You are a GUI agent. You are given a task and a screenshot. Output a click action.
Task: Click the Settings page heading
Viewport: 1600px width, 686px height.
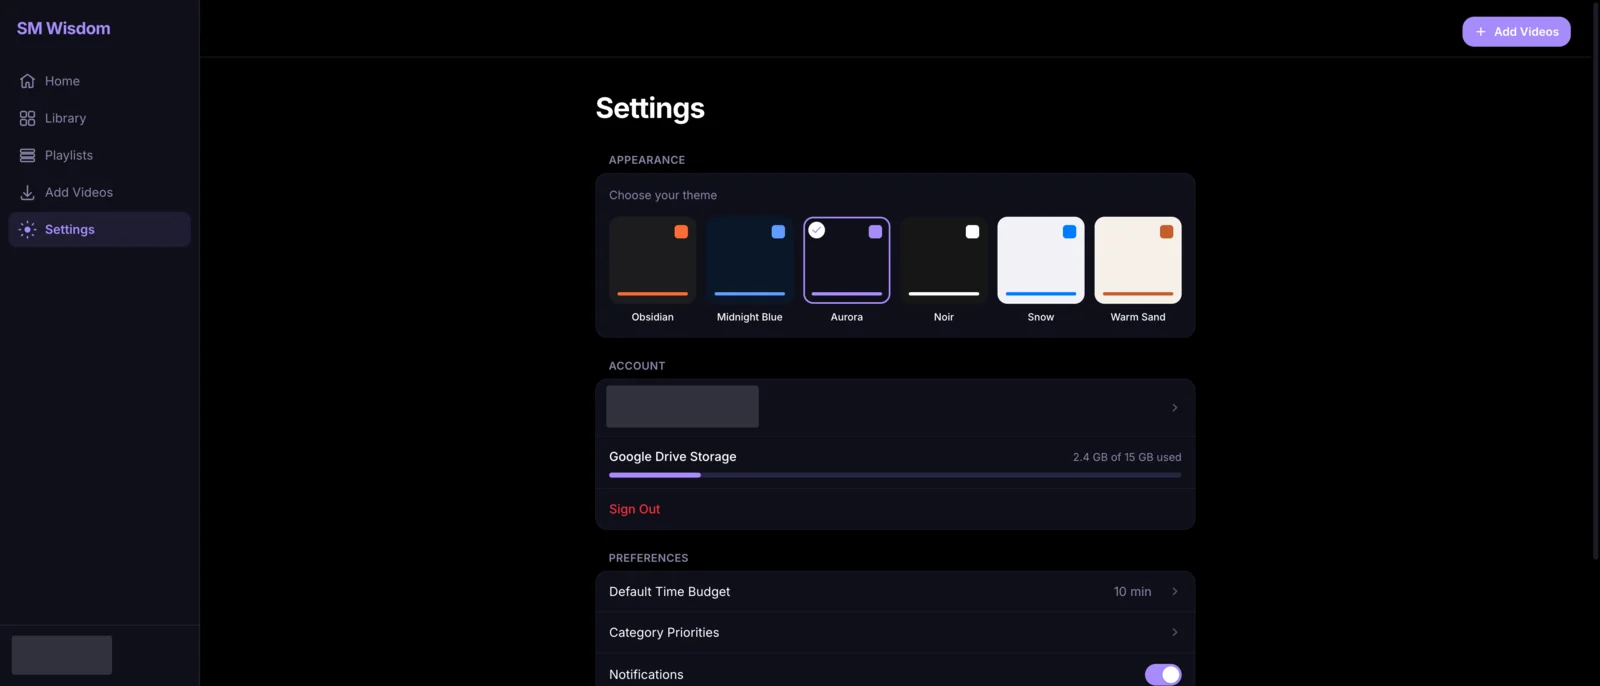click(650, 108)
